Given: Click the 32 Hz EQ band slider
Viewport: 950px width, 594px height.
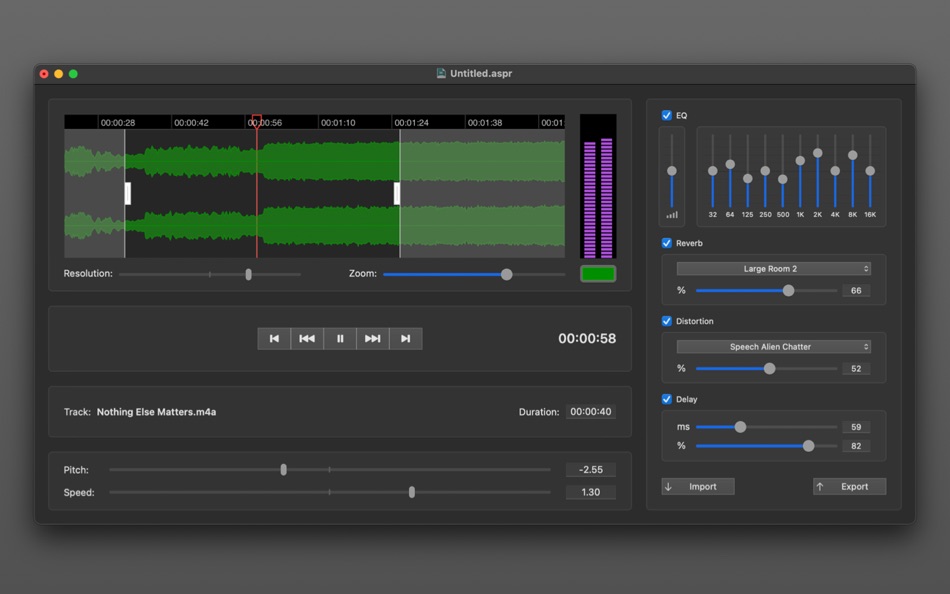Looking at the screenshot, I should 712,172.
